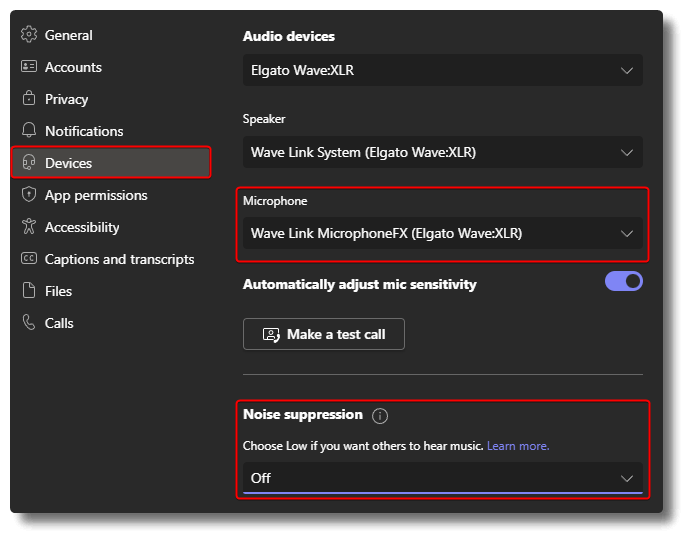Click the Noise suppression info icon
The height and width of the screenshot is (533, 683).
click(380, 416)
